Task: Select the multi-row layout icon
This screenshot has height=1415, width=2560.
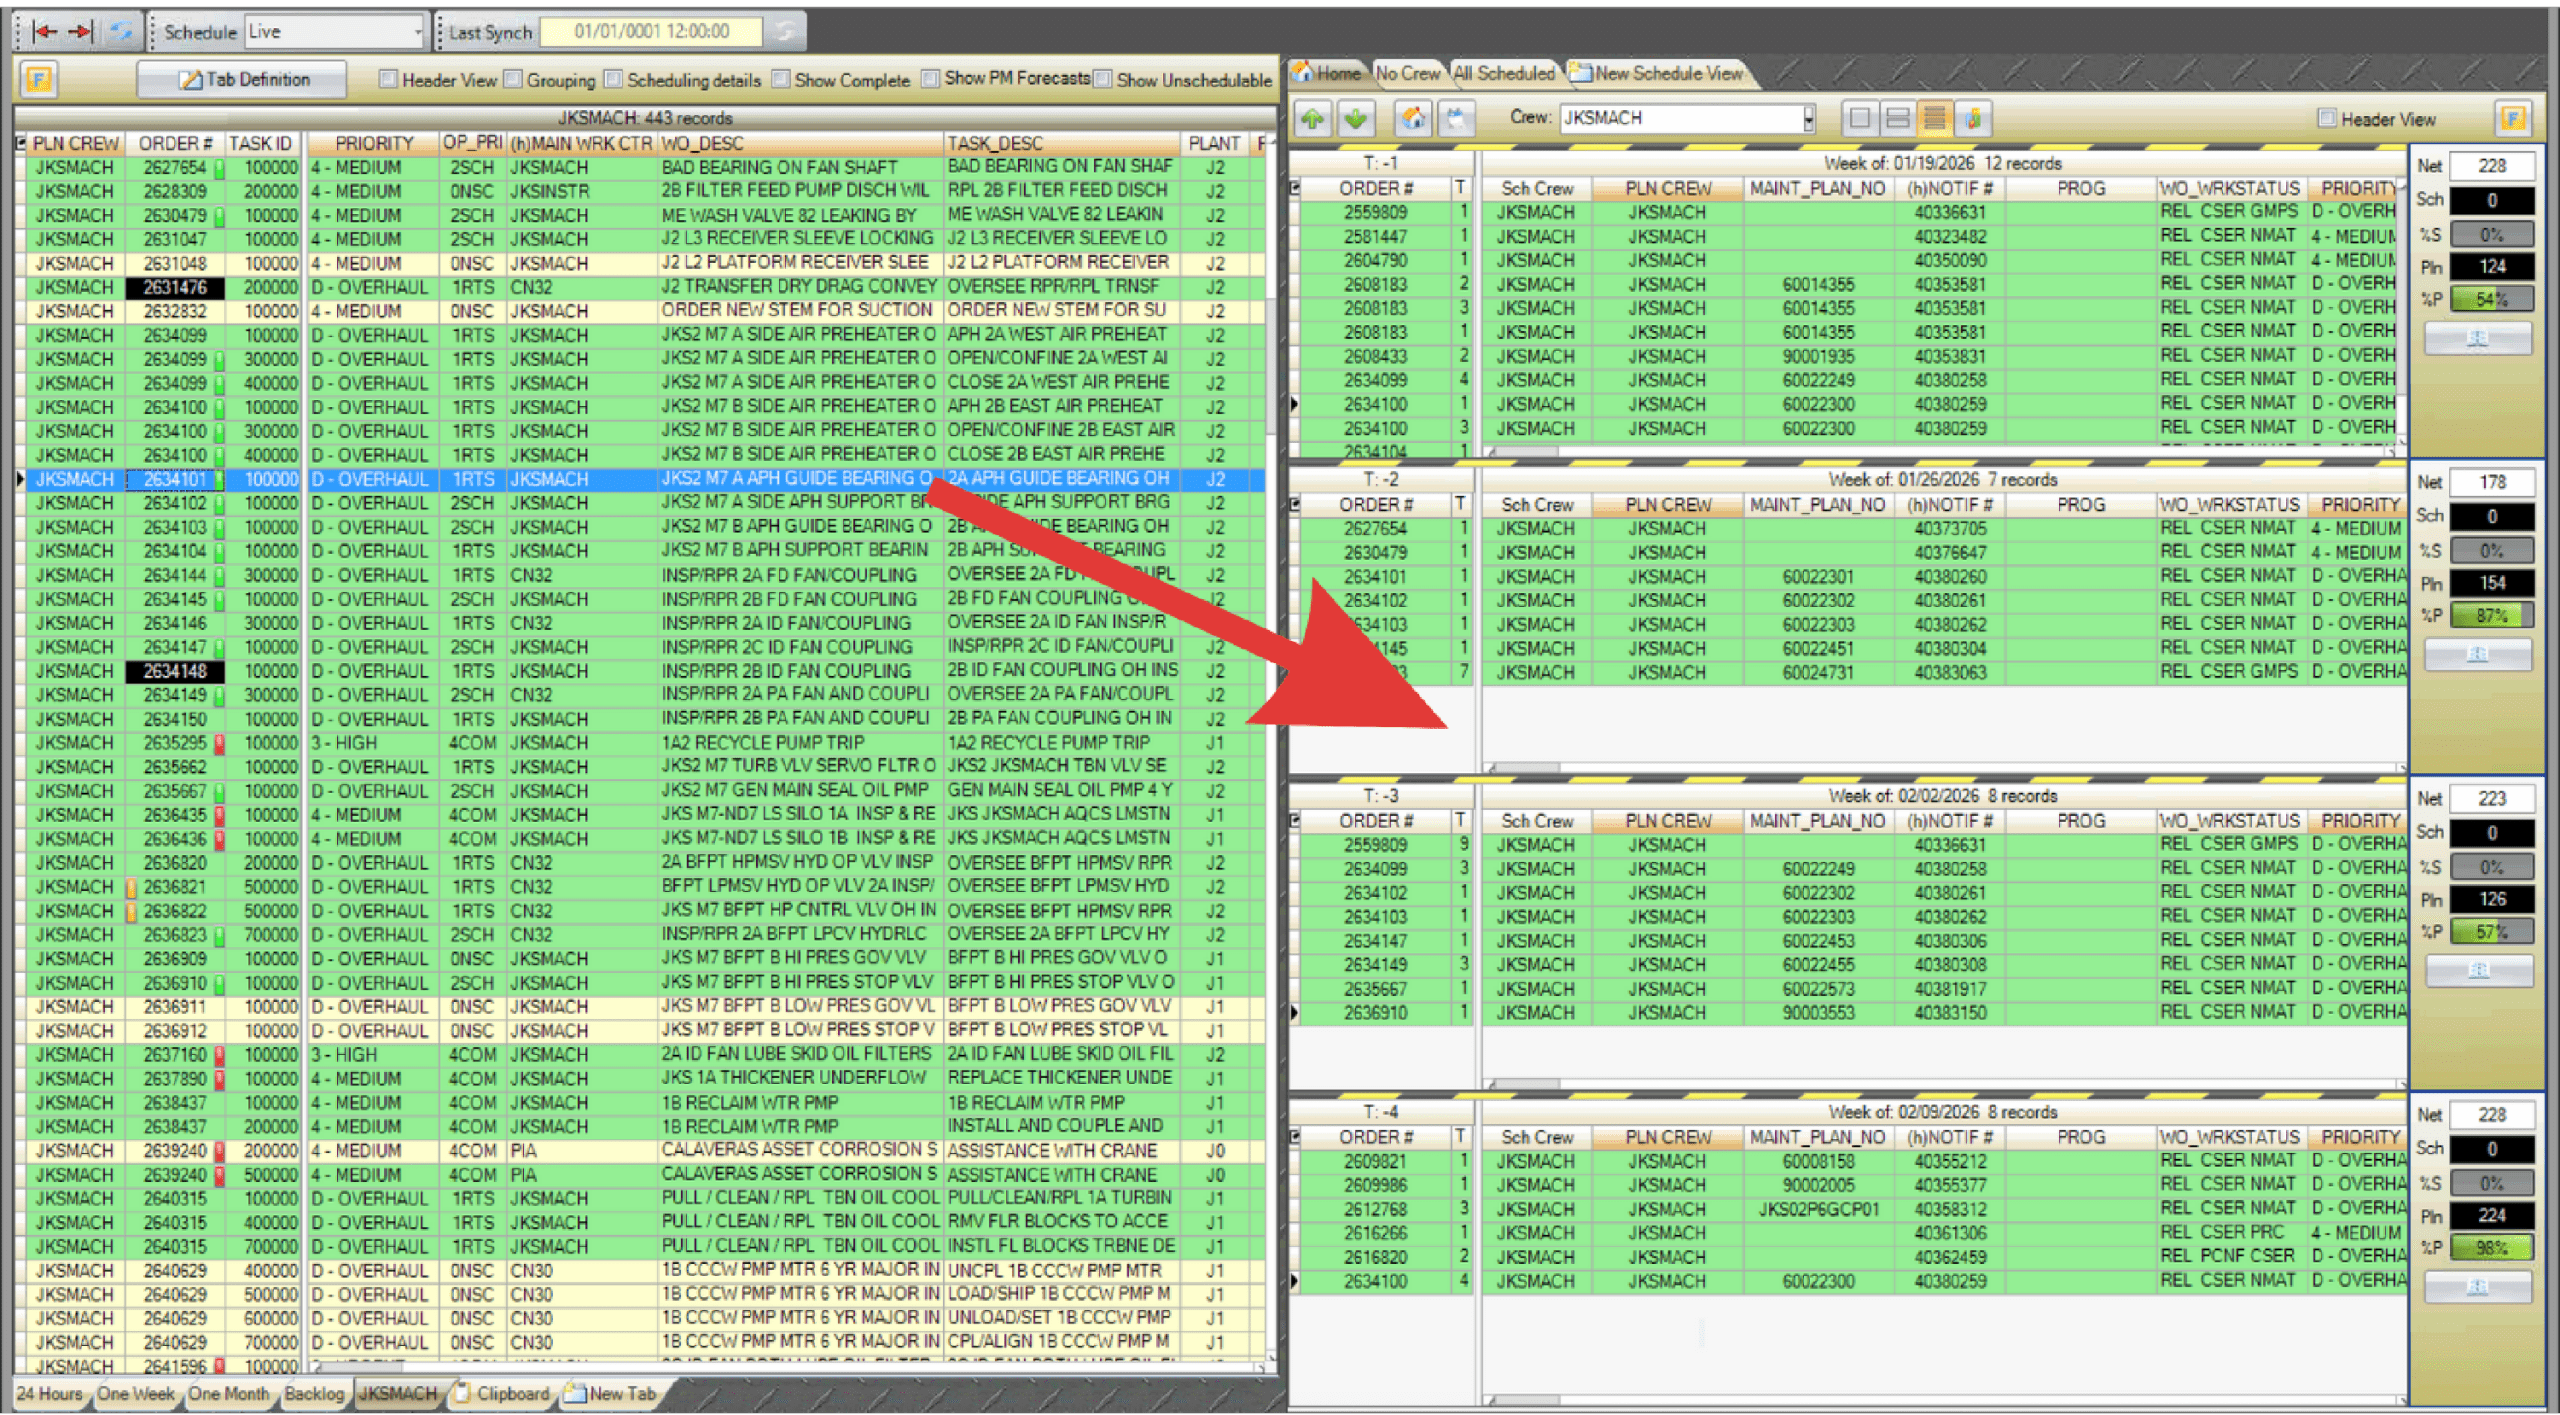Action: (1935, 119)
